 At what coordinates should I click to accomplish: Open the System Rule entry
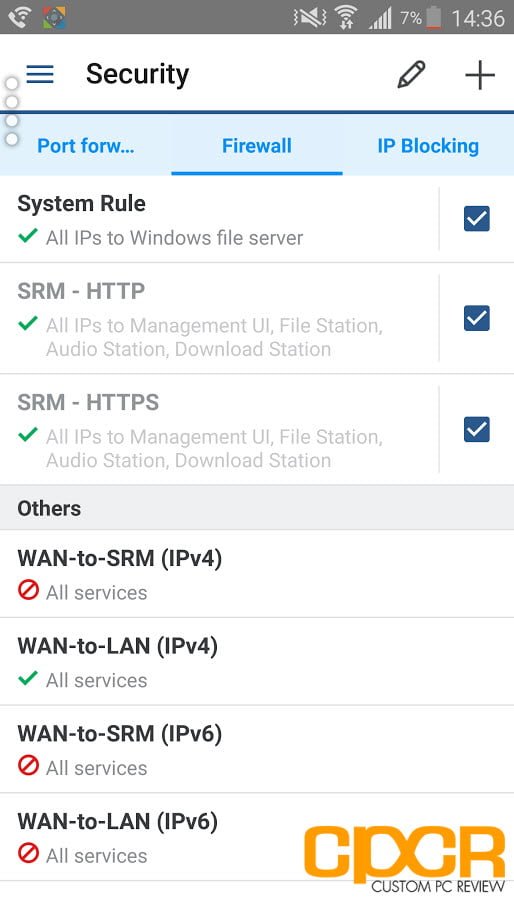(218, 219)
